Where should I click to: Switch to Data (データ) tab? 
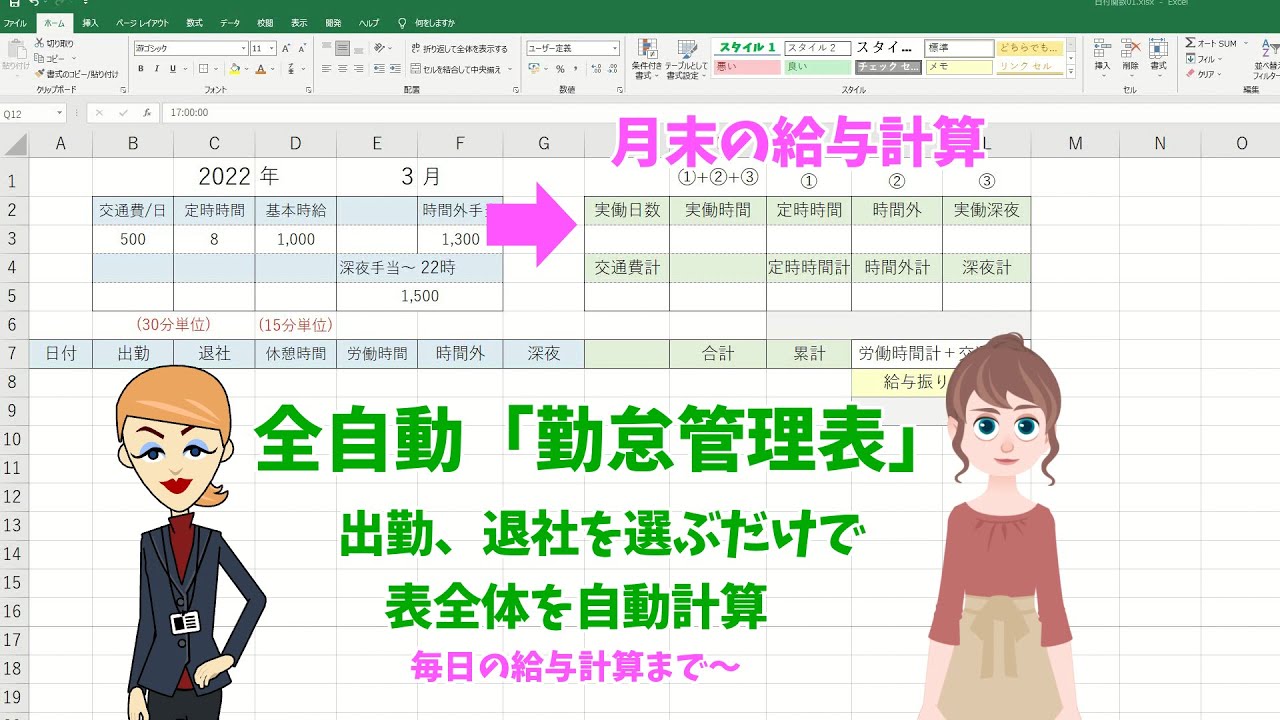tap(230, 22)
